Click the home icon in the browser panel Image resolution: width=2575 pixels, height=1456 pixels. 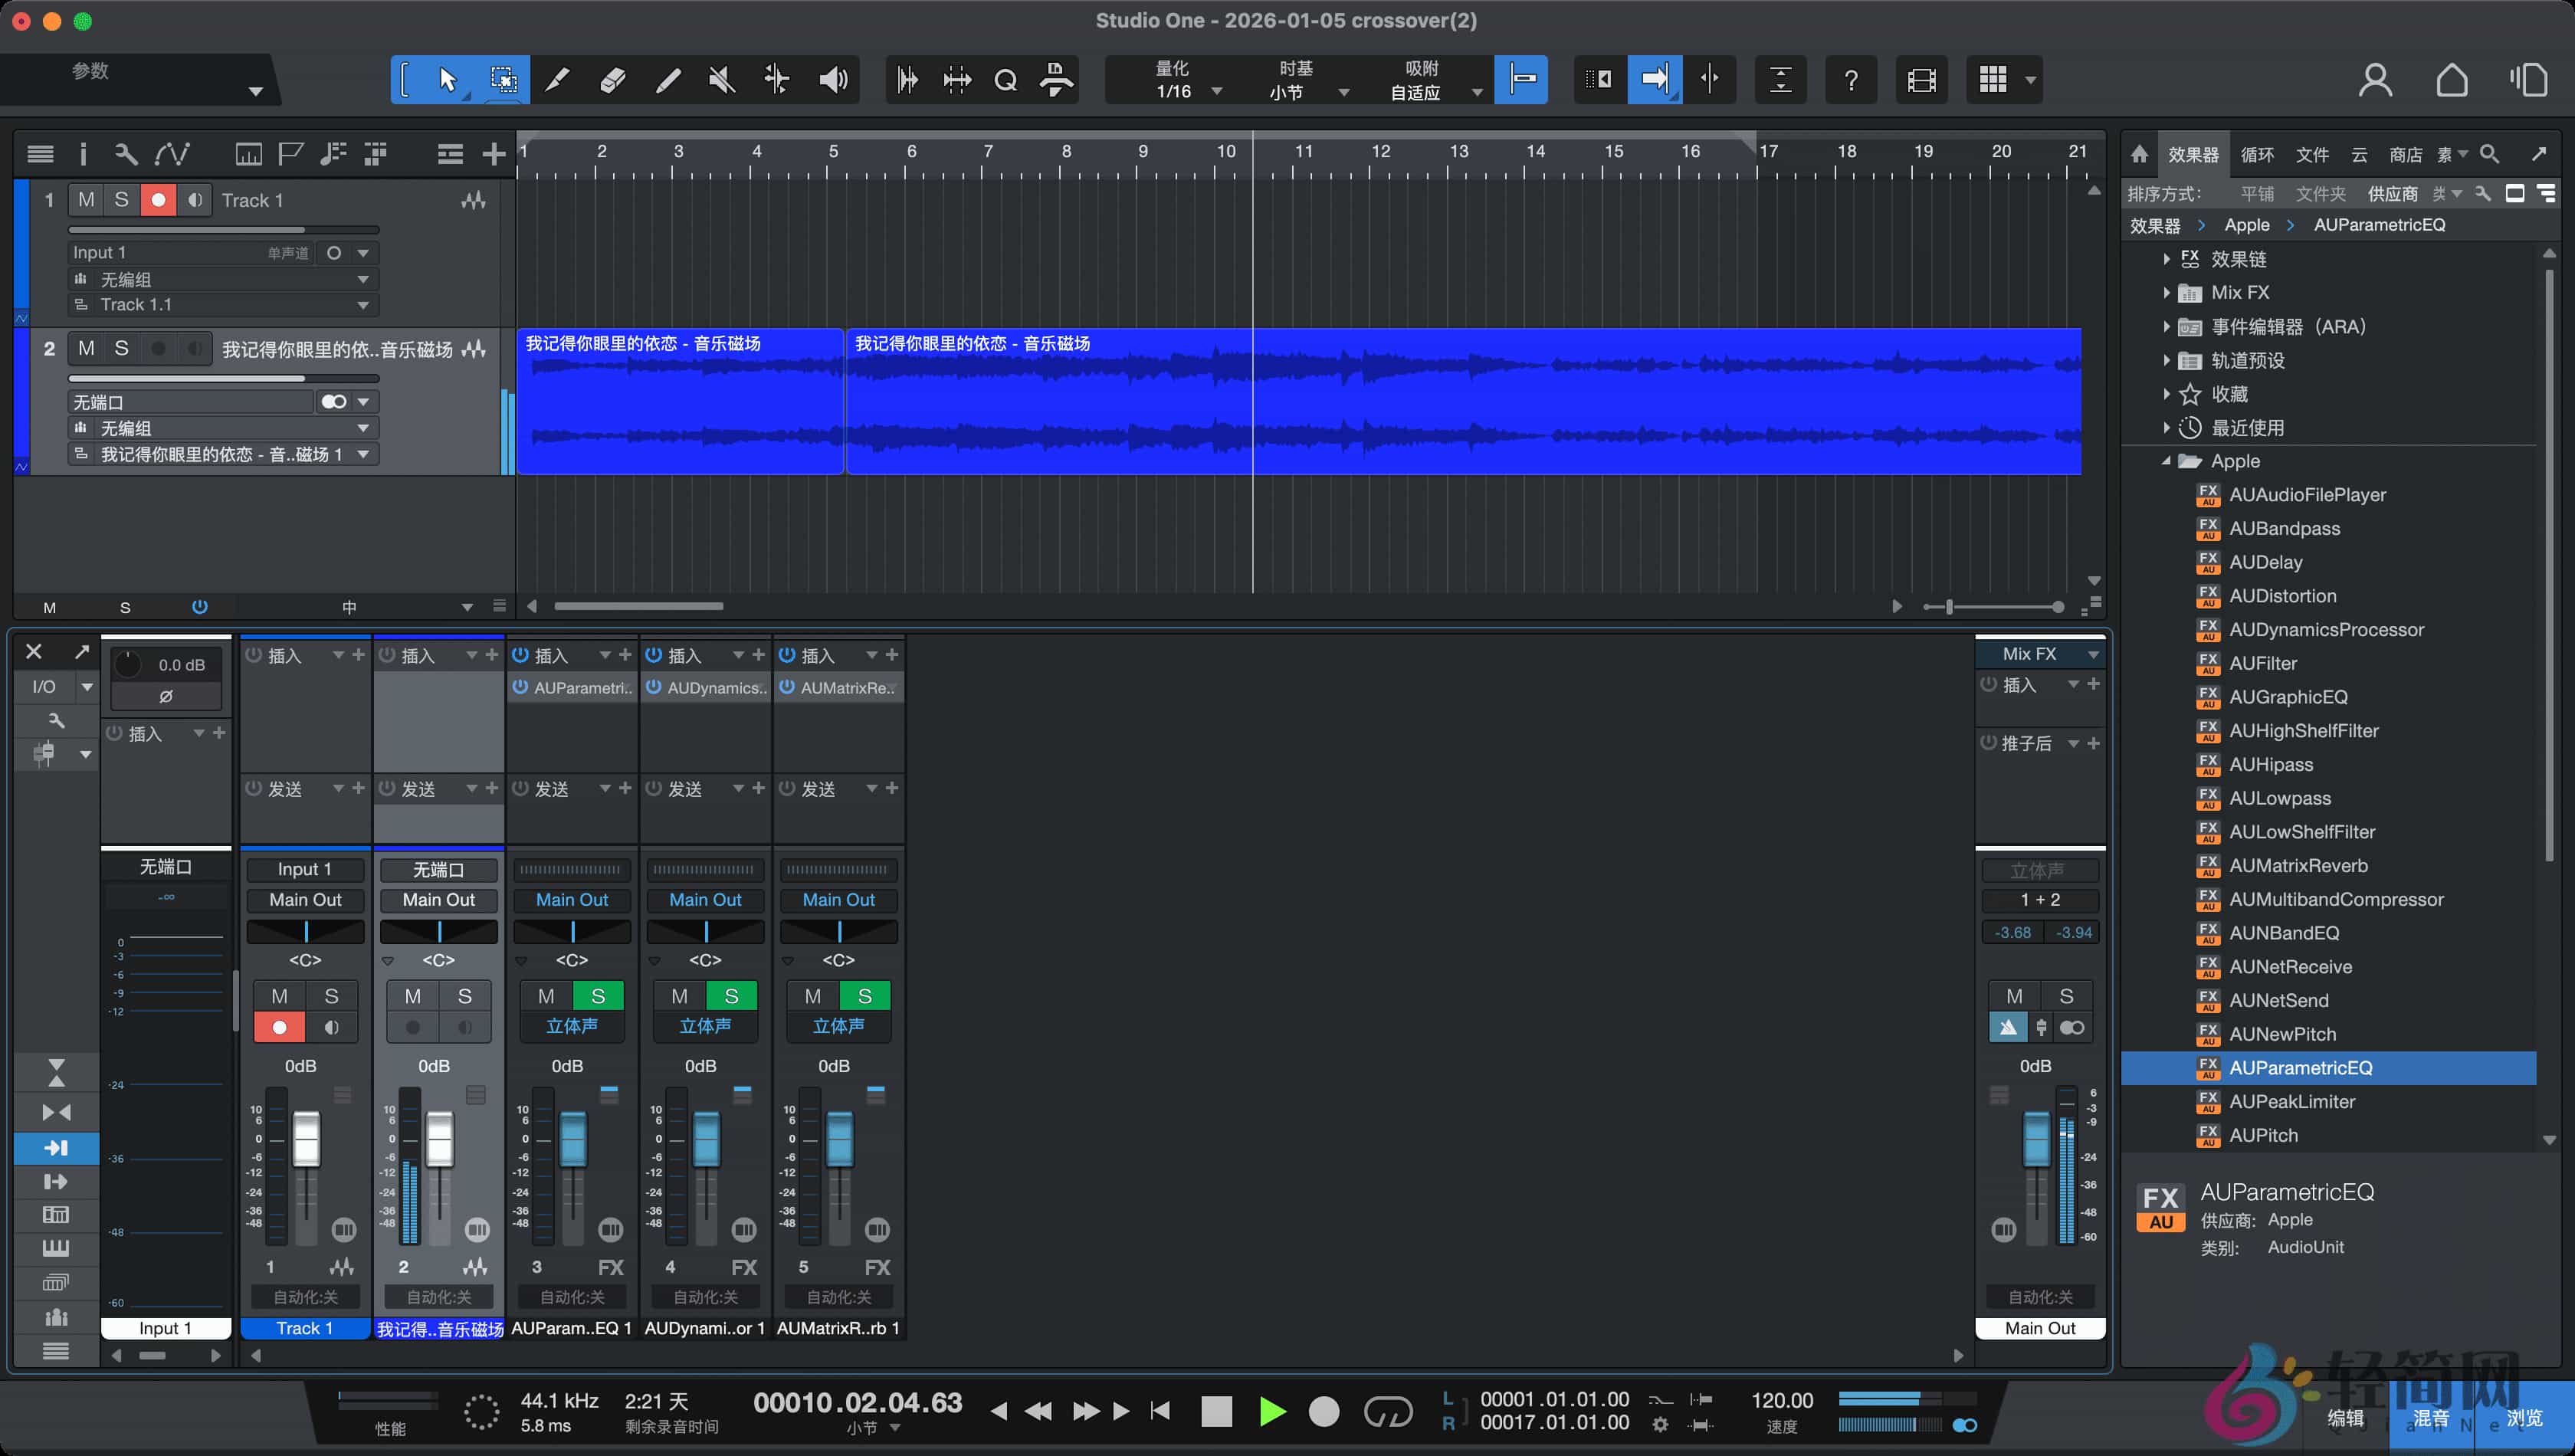pyautogui.click(x=2139, y=153)
